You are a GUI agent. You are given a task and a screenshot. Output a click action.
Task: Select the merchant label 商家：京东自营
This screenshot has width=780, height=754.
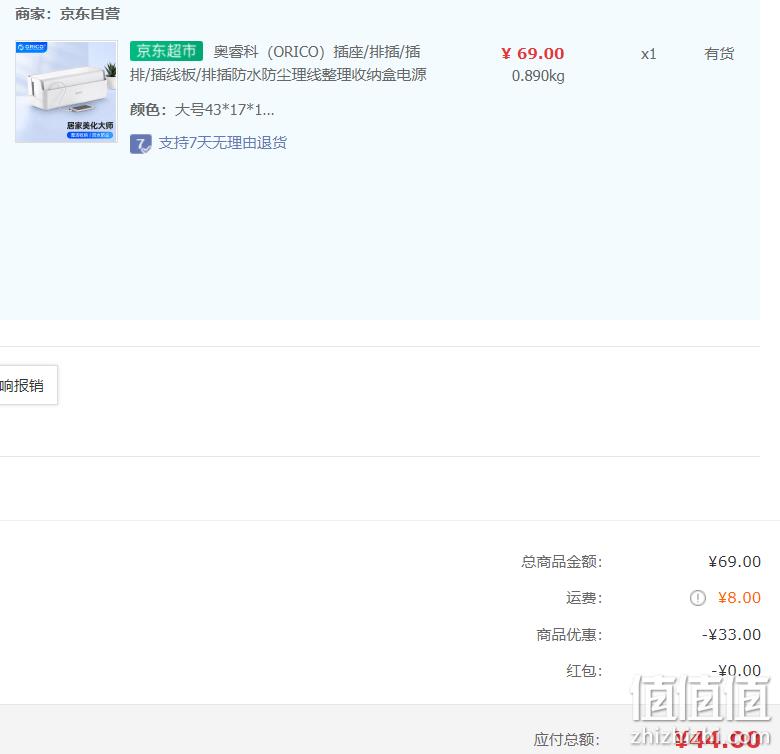click(67, 13)
